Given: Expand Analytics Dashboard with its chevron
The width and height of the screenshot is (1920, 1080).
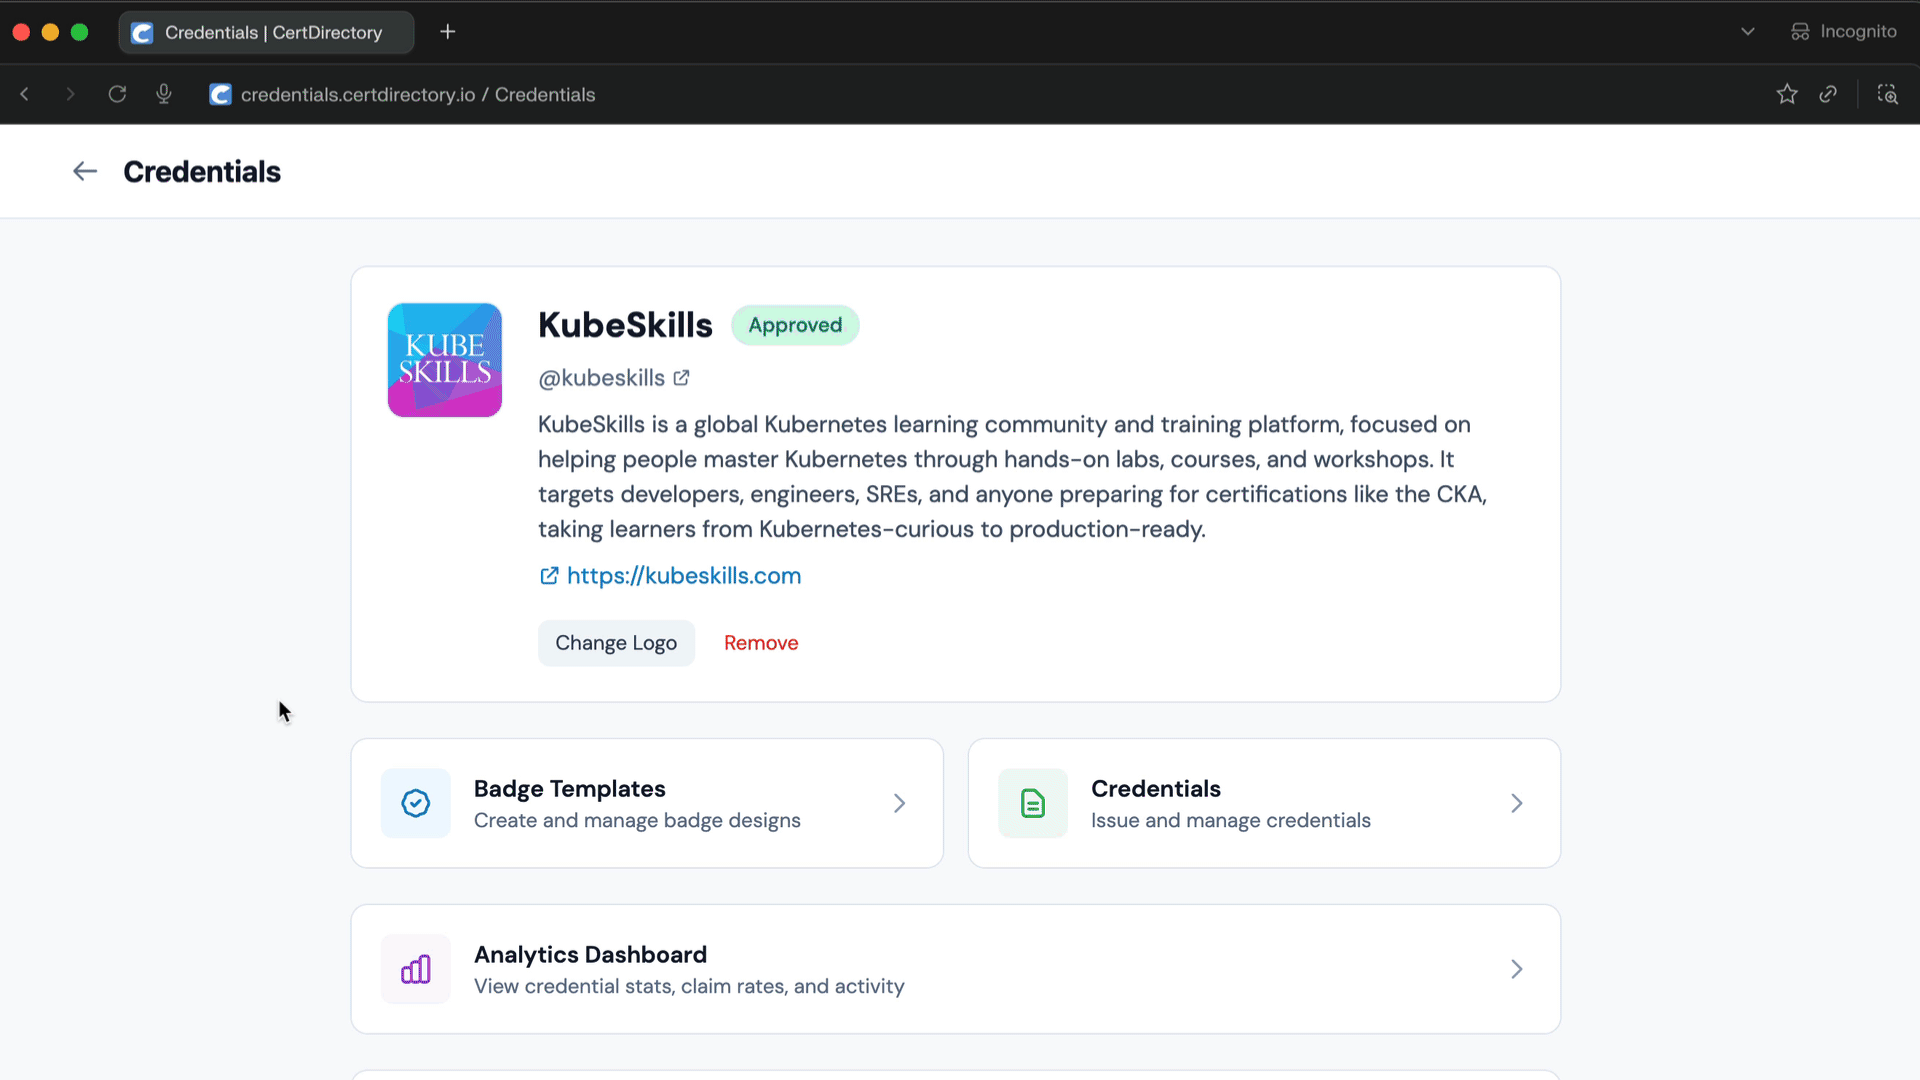Looking at the screenshot, I should 1516,969.
